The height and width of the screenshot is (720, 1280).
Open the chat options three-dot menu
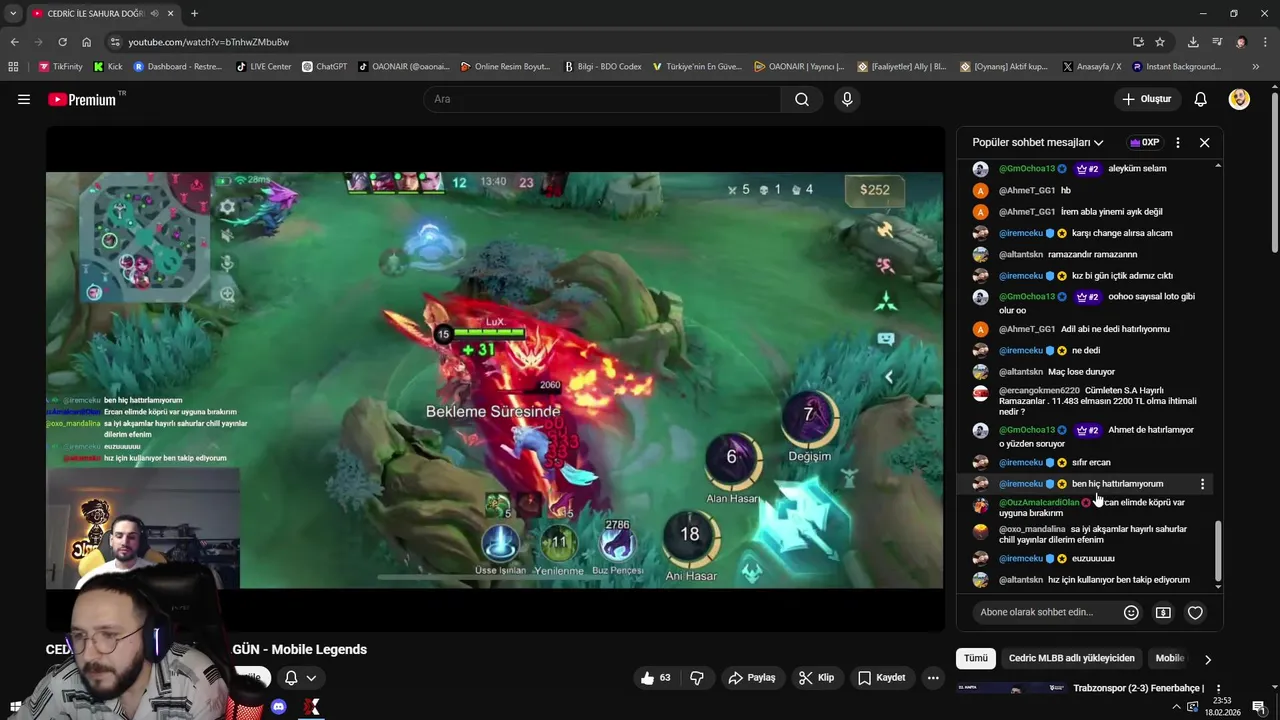tap(1177, 142)
